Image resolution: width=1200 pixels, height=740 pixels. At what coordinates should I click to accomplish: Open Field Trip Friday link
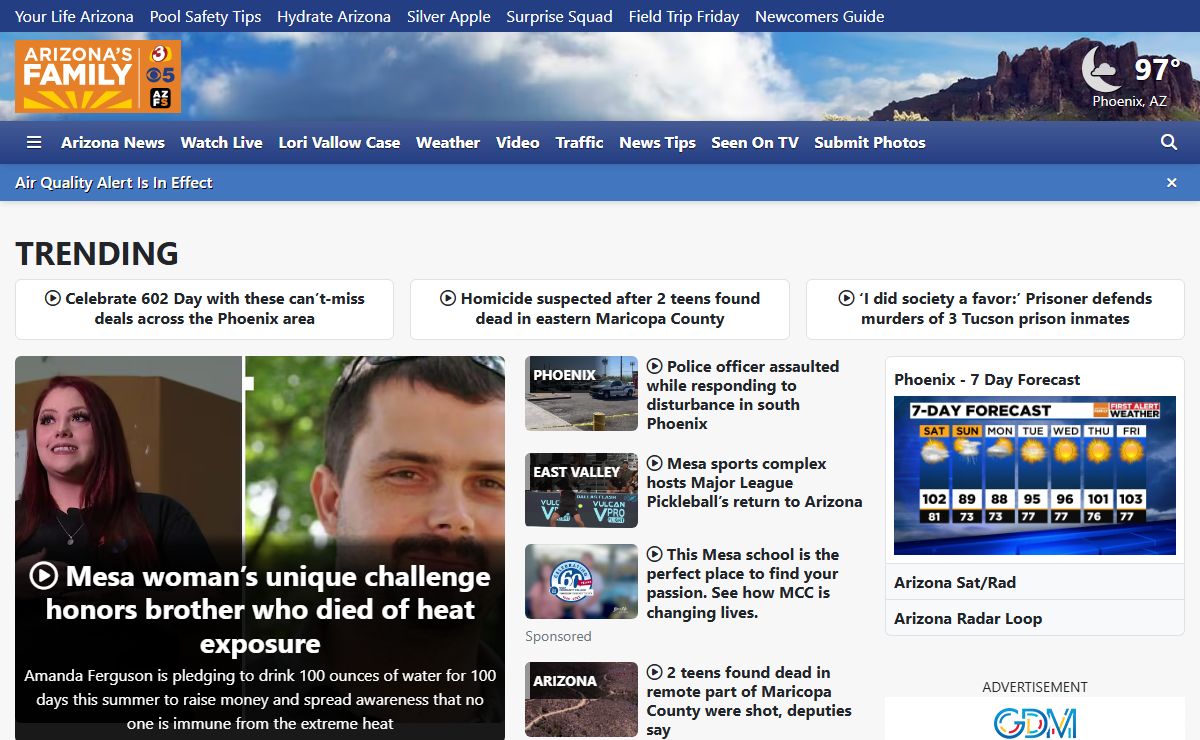click(x=684, y=16)
